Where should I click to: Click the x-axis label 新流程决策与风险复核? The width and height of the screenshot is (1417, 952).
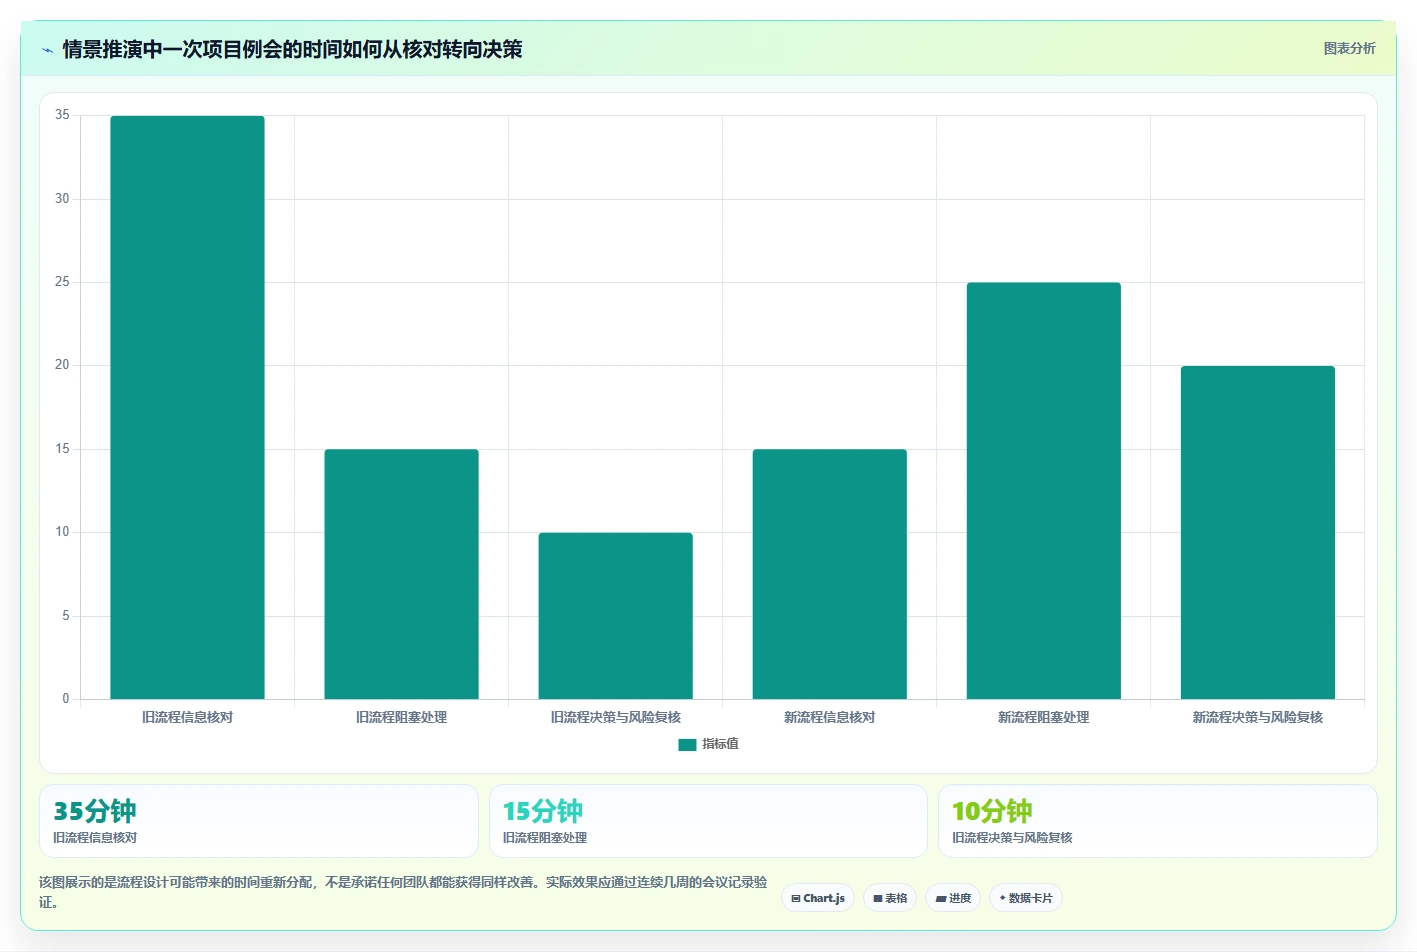(x=1257, y=717)
